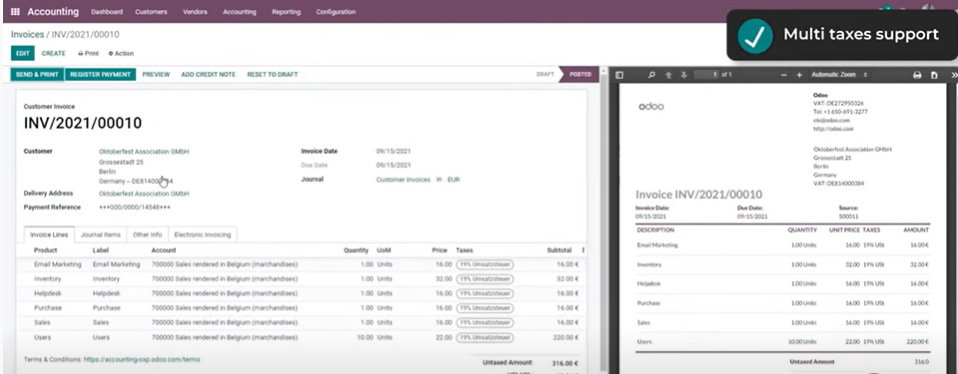The height and width of the screenshot is (374, 958).
Task: Zoom in on the PDF preview
Action: point(799,75)
